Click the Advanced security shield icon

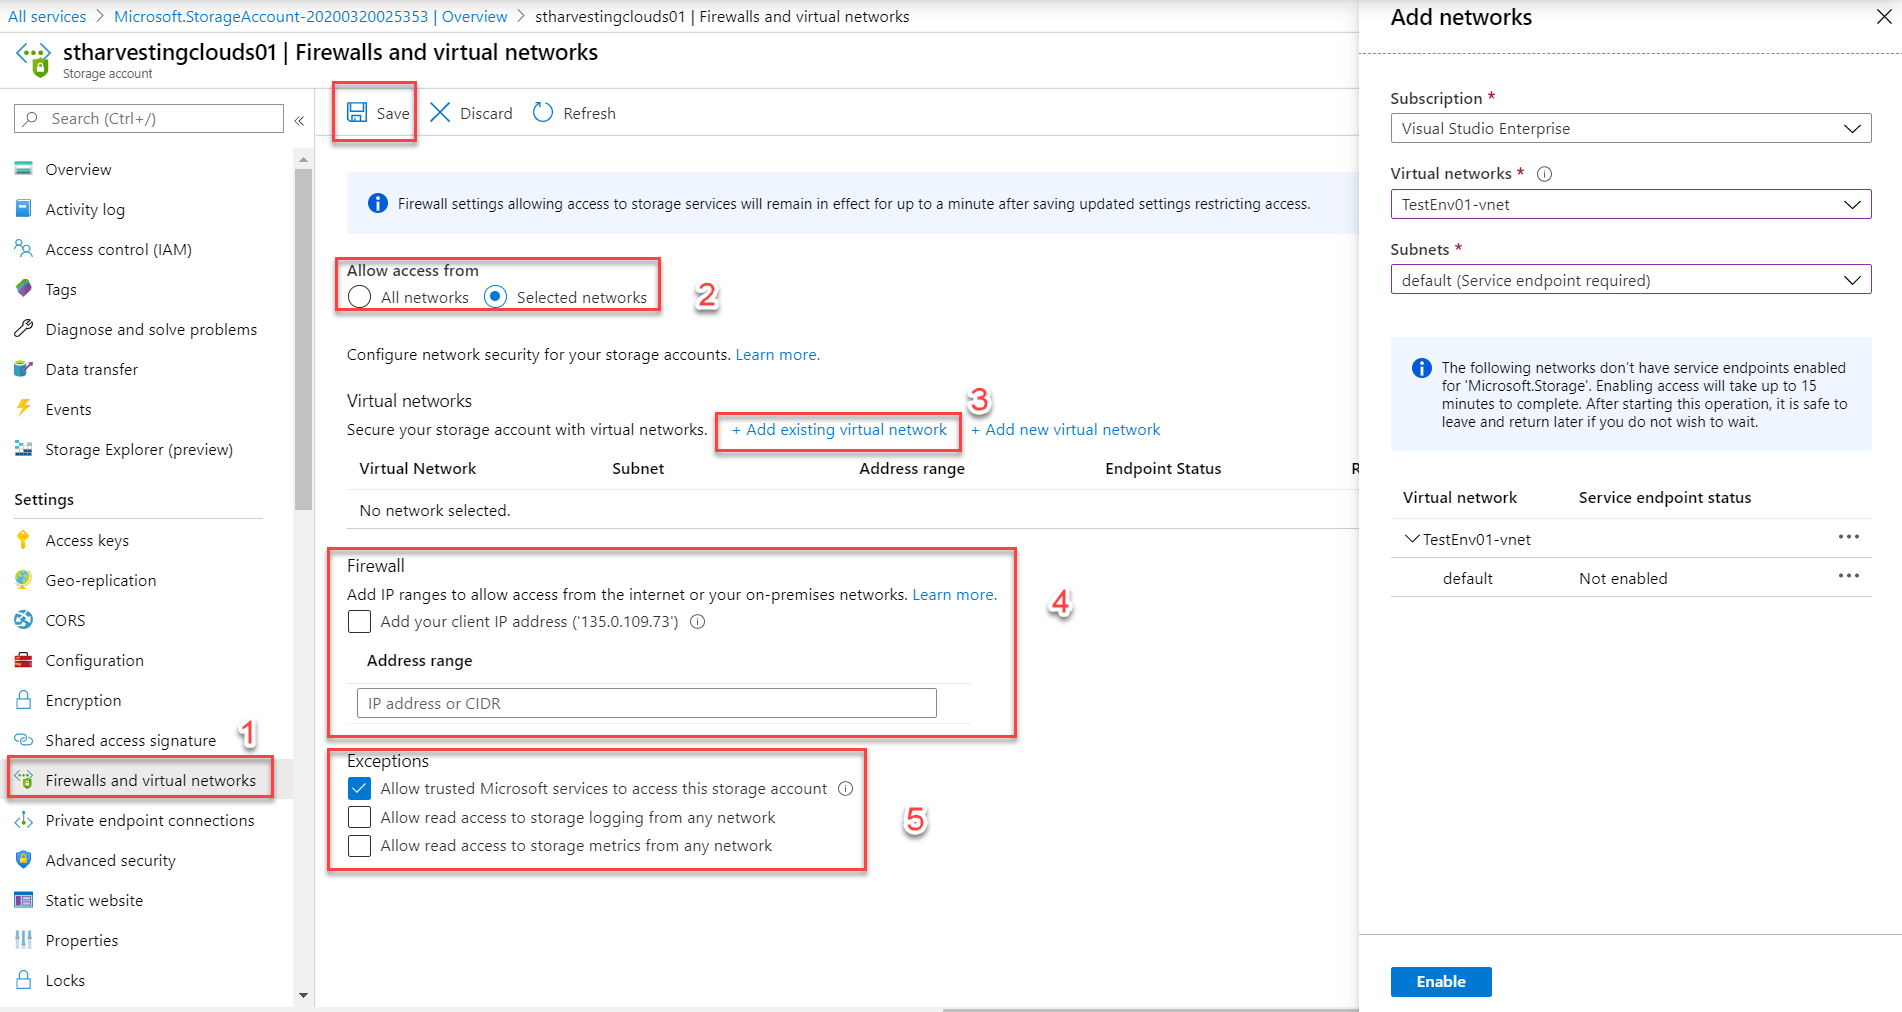(x=24, y=860)
